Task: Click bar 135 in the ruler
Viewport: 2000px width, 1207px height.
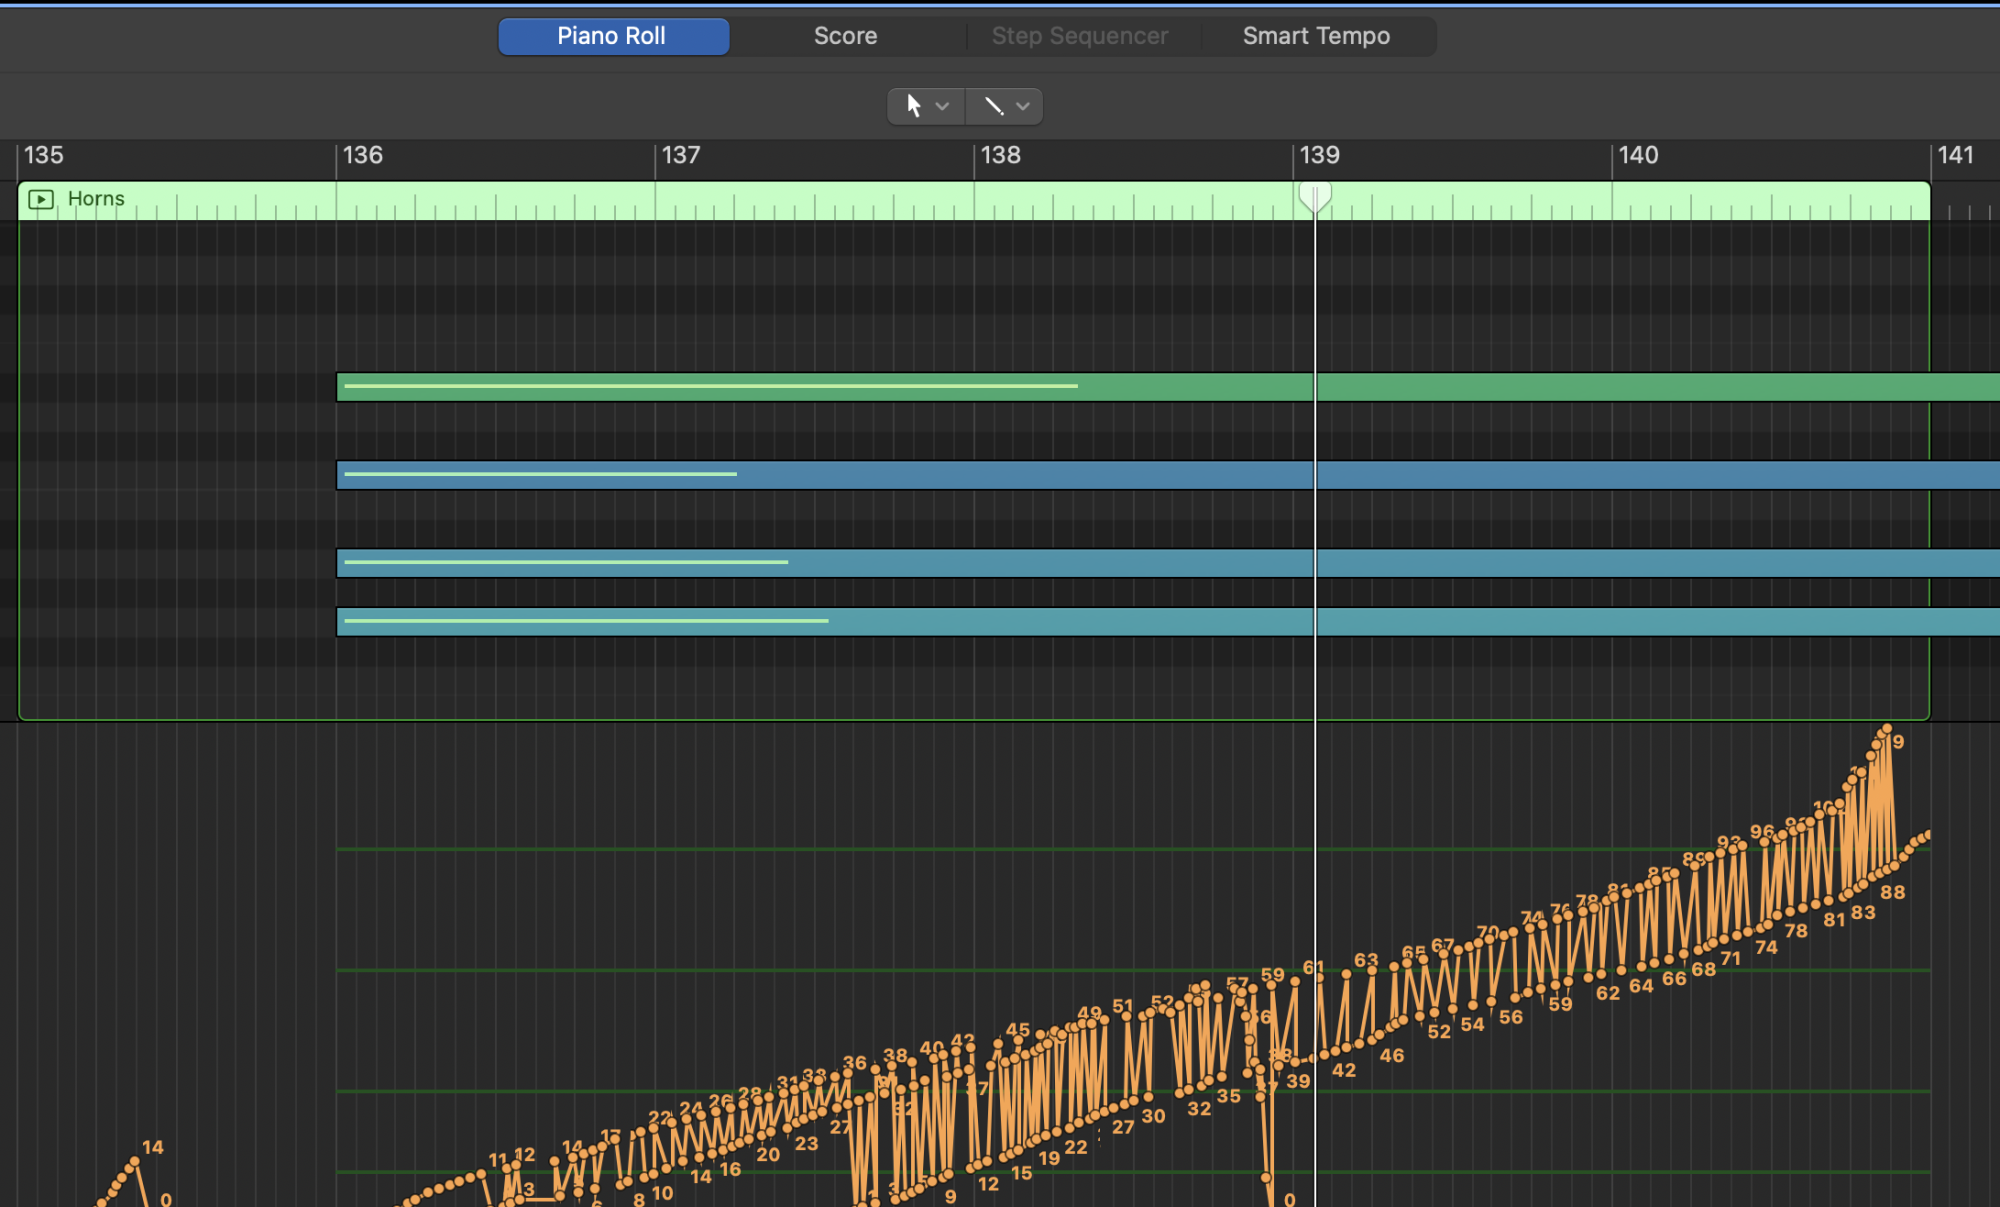Action: tap(43, 155)
